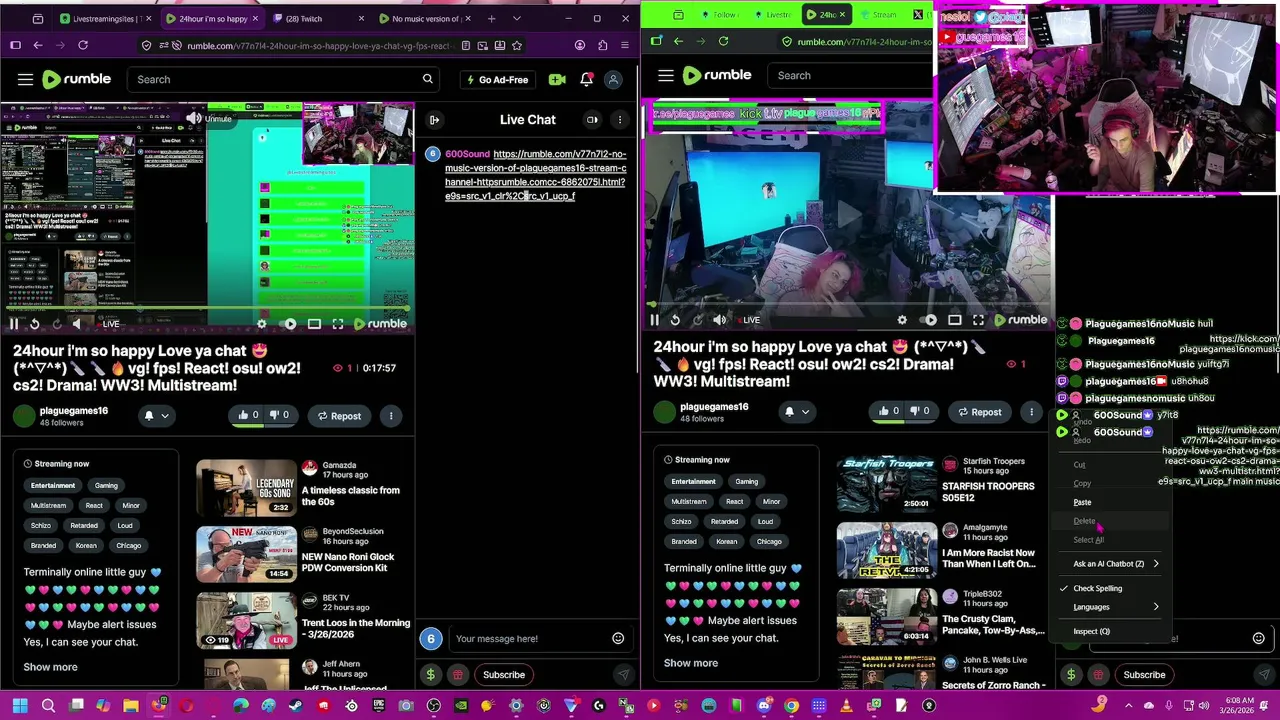Click the left player progress bar
This screenshot has height=720, width=1280.
click(x=208, y=310)
